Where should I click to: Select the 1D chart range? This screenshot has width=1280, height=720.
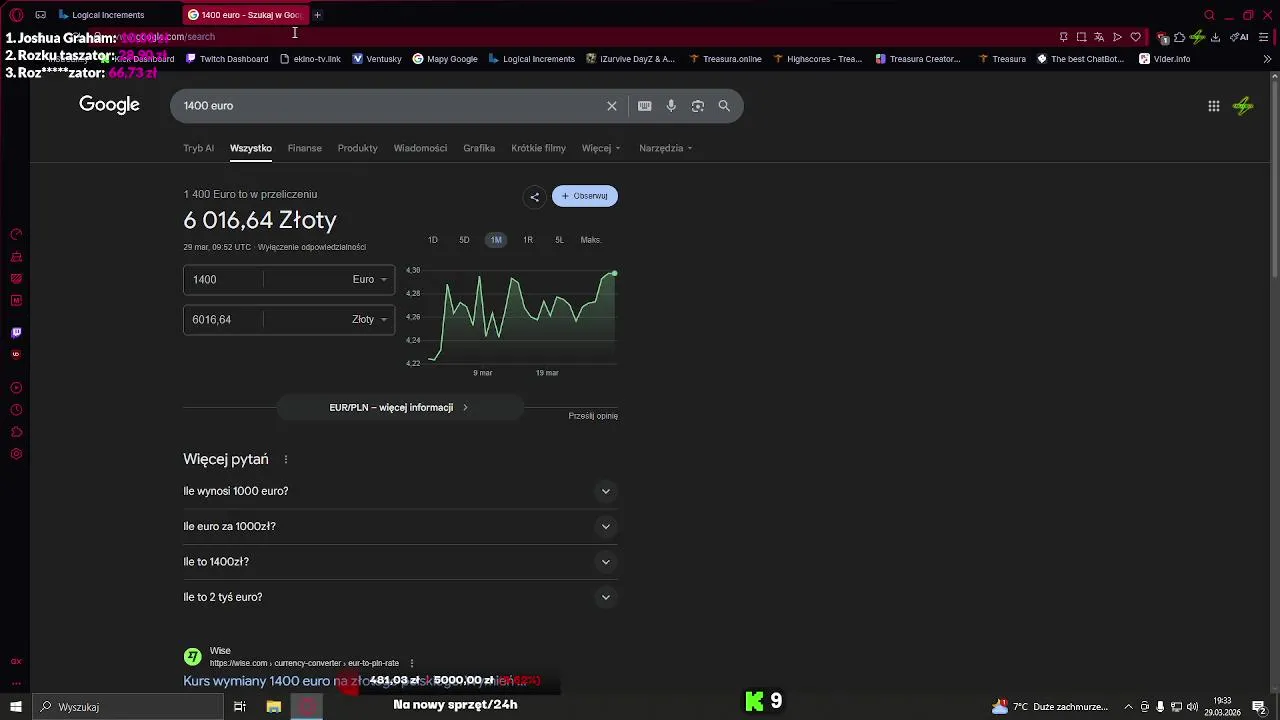coord(433,240)
